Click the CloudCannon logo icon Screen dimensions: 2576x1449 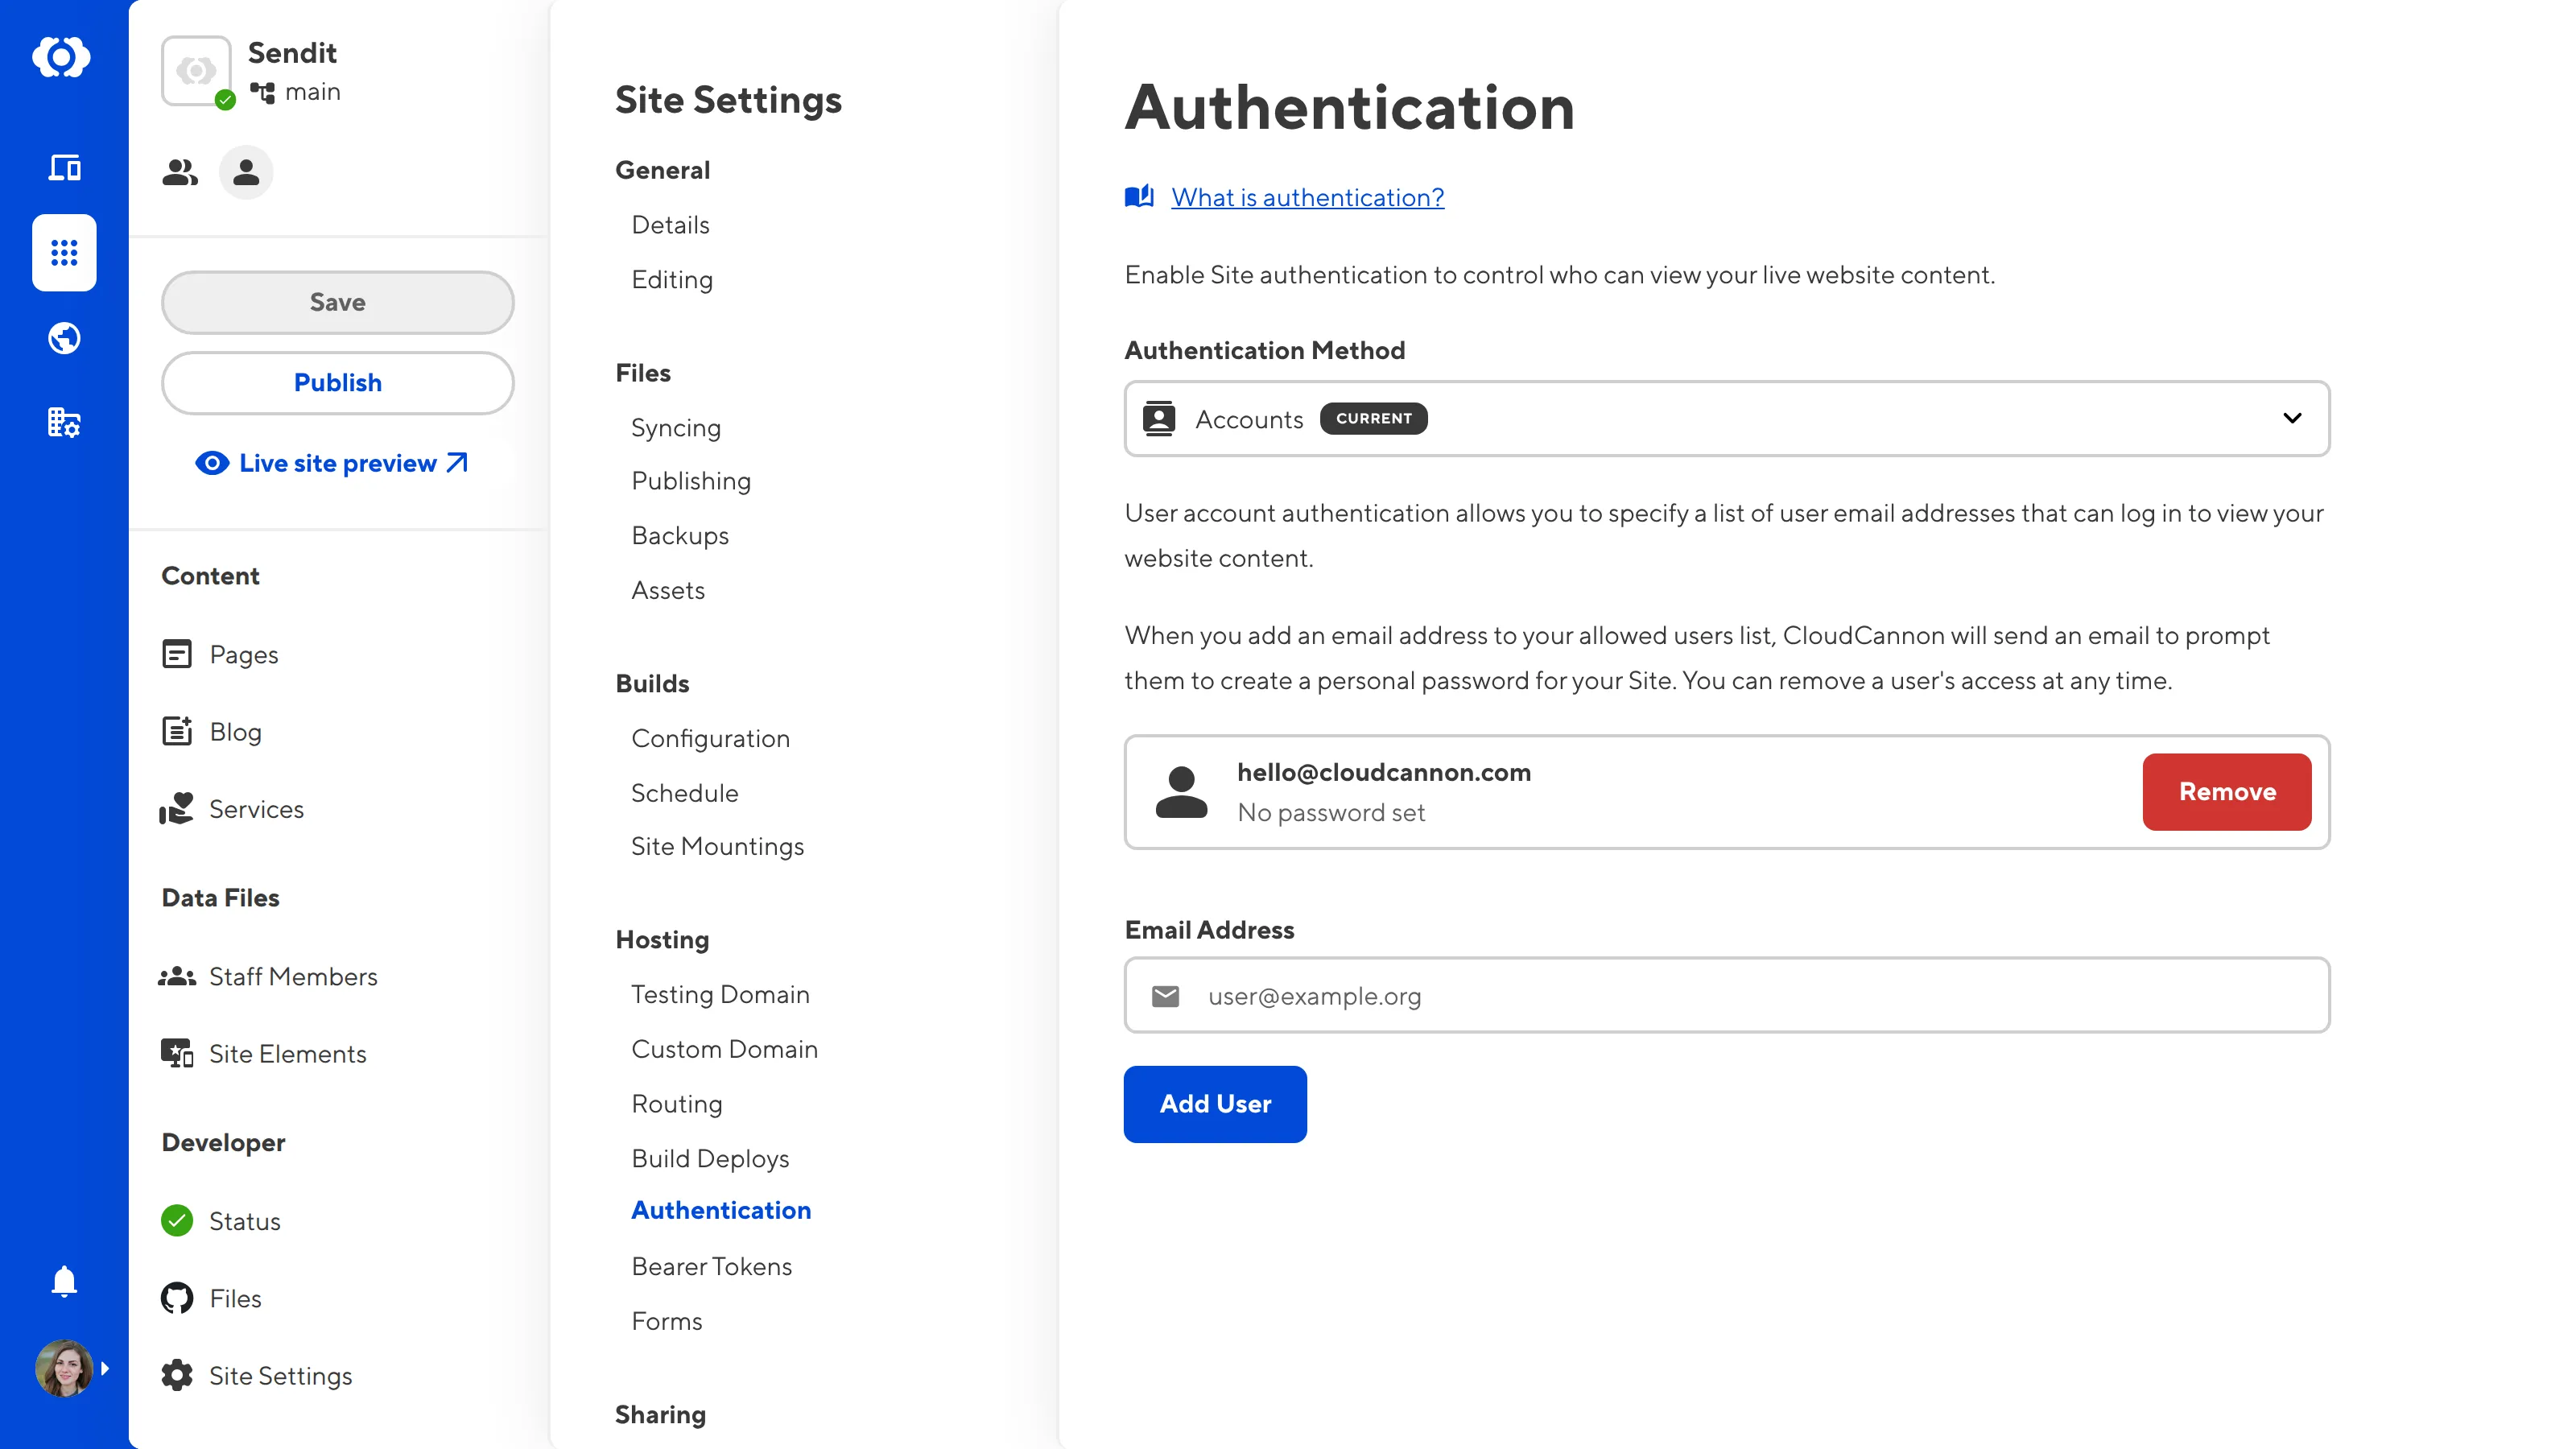pyautogui.click(x=62, y=56)
